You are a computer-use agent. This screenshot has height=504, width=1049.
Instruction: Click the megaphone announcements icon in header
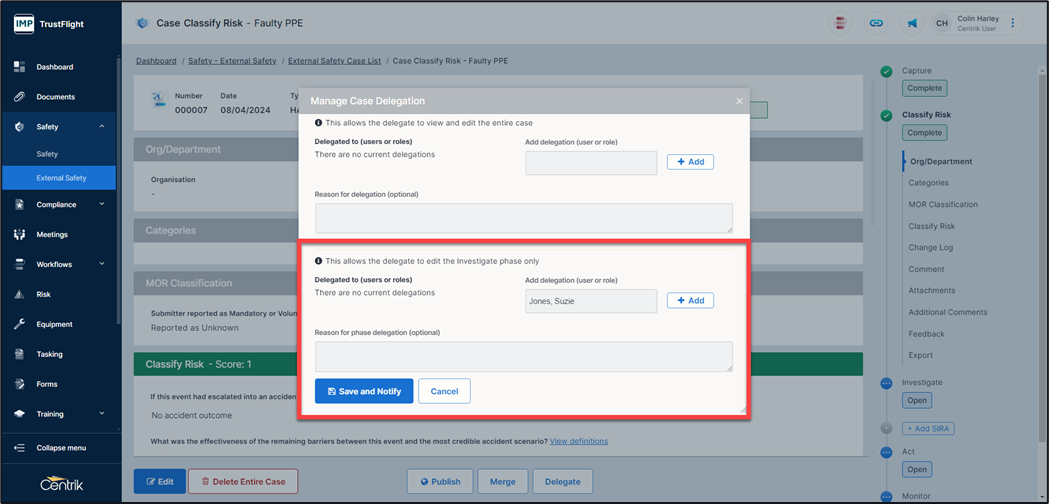click(x=912, y=23)
